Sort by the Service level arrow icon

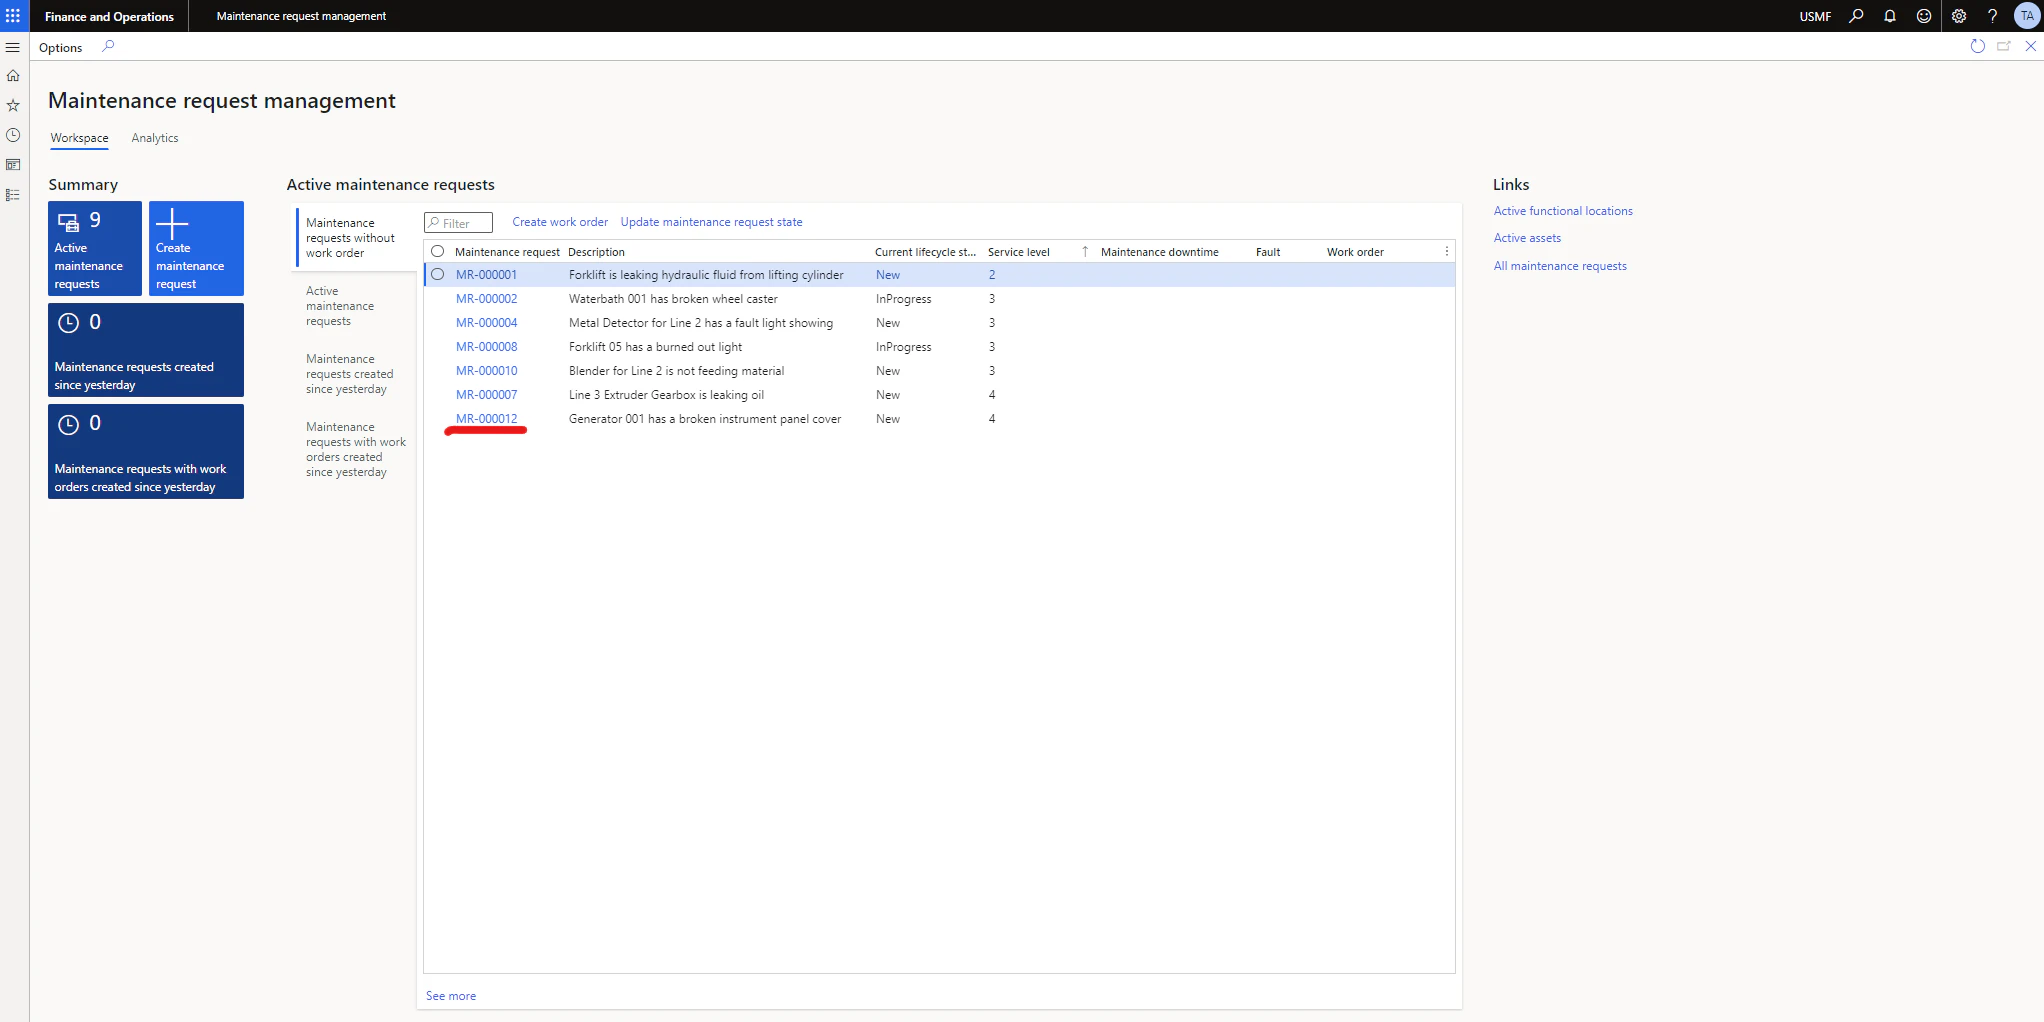[x=1085, y=251]
